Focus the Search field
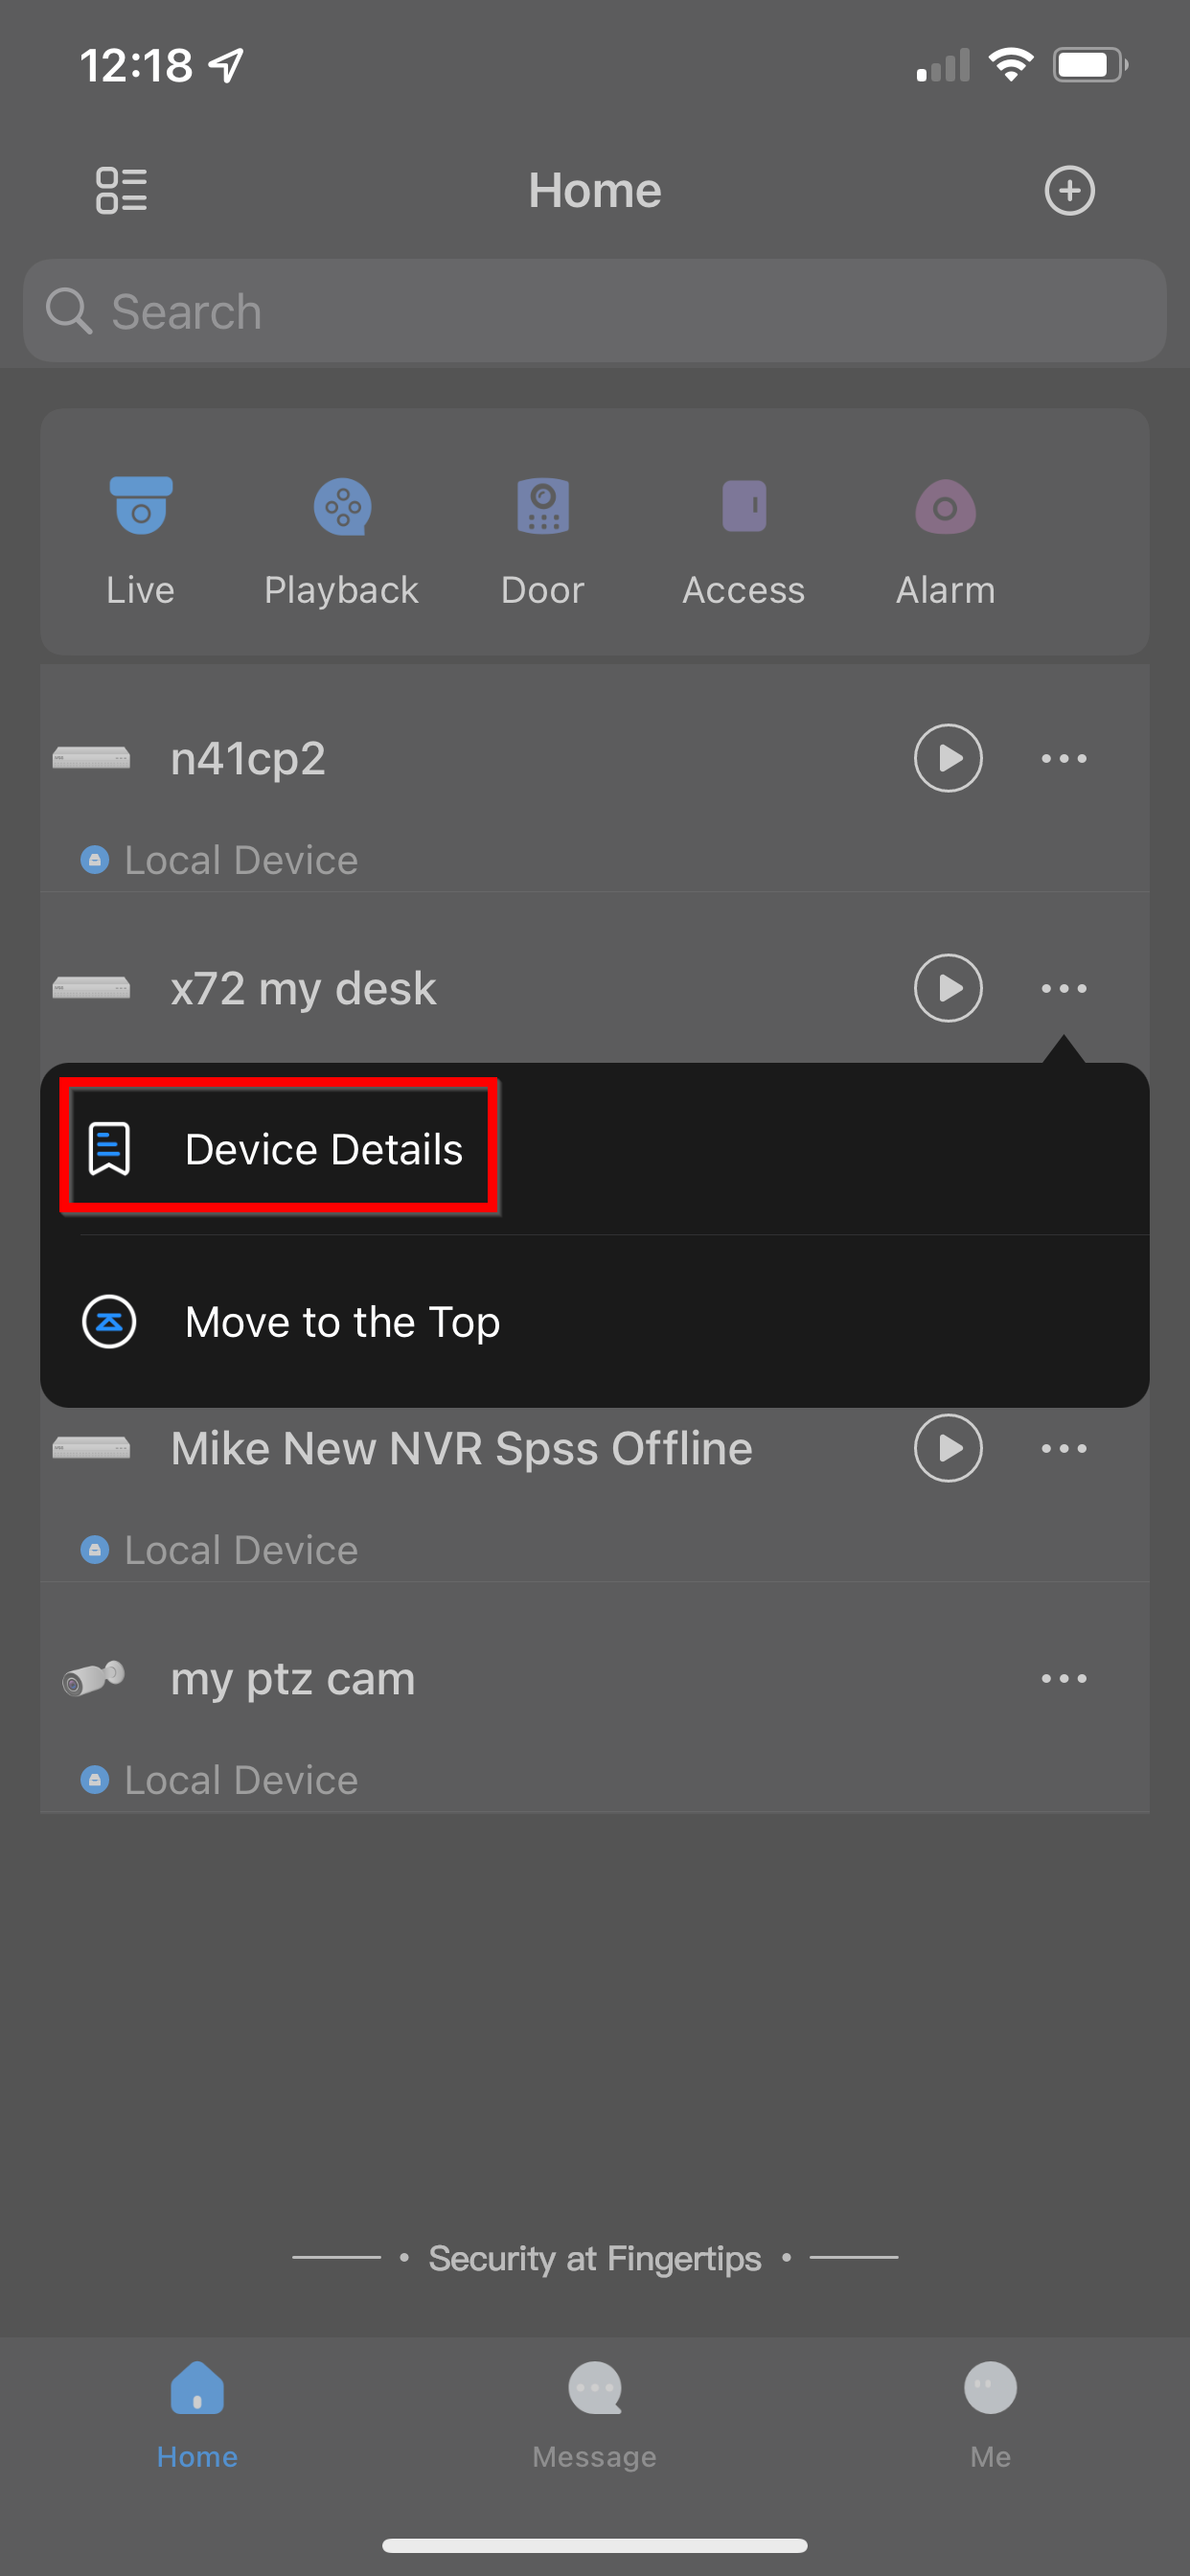Image resolution: width=1190 pixels, height=2576 pixels. pos(594,312)
